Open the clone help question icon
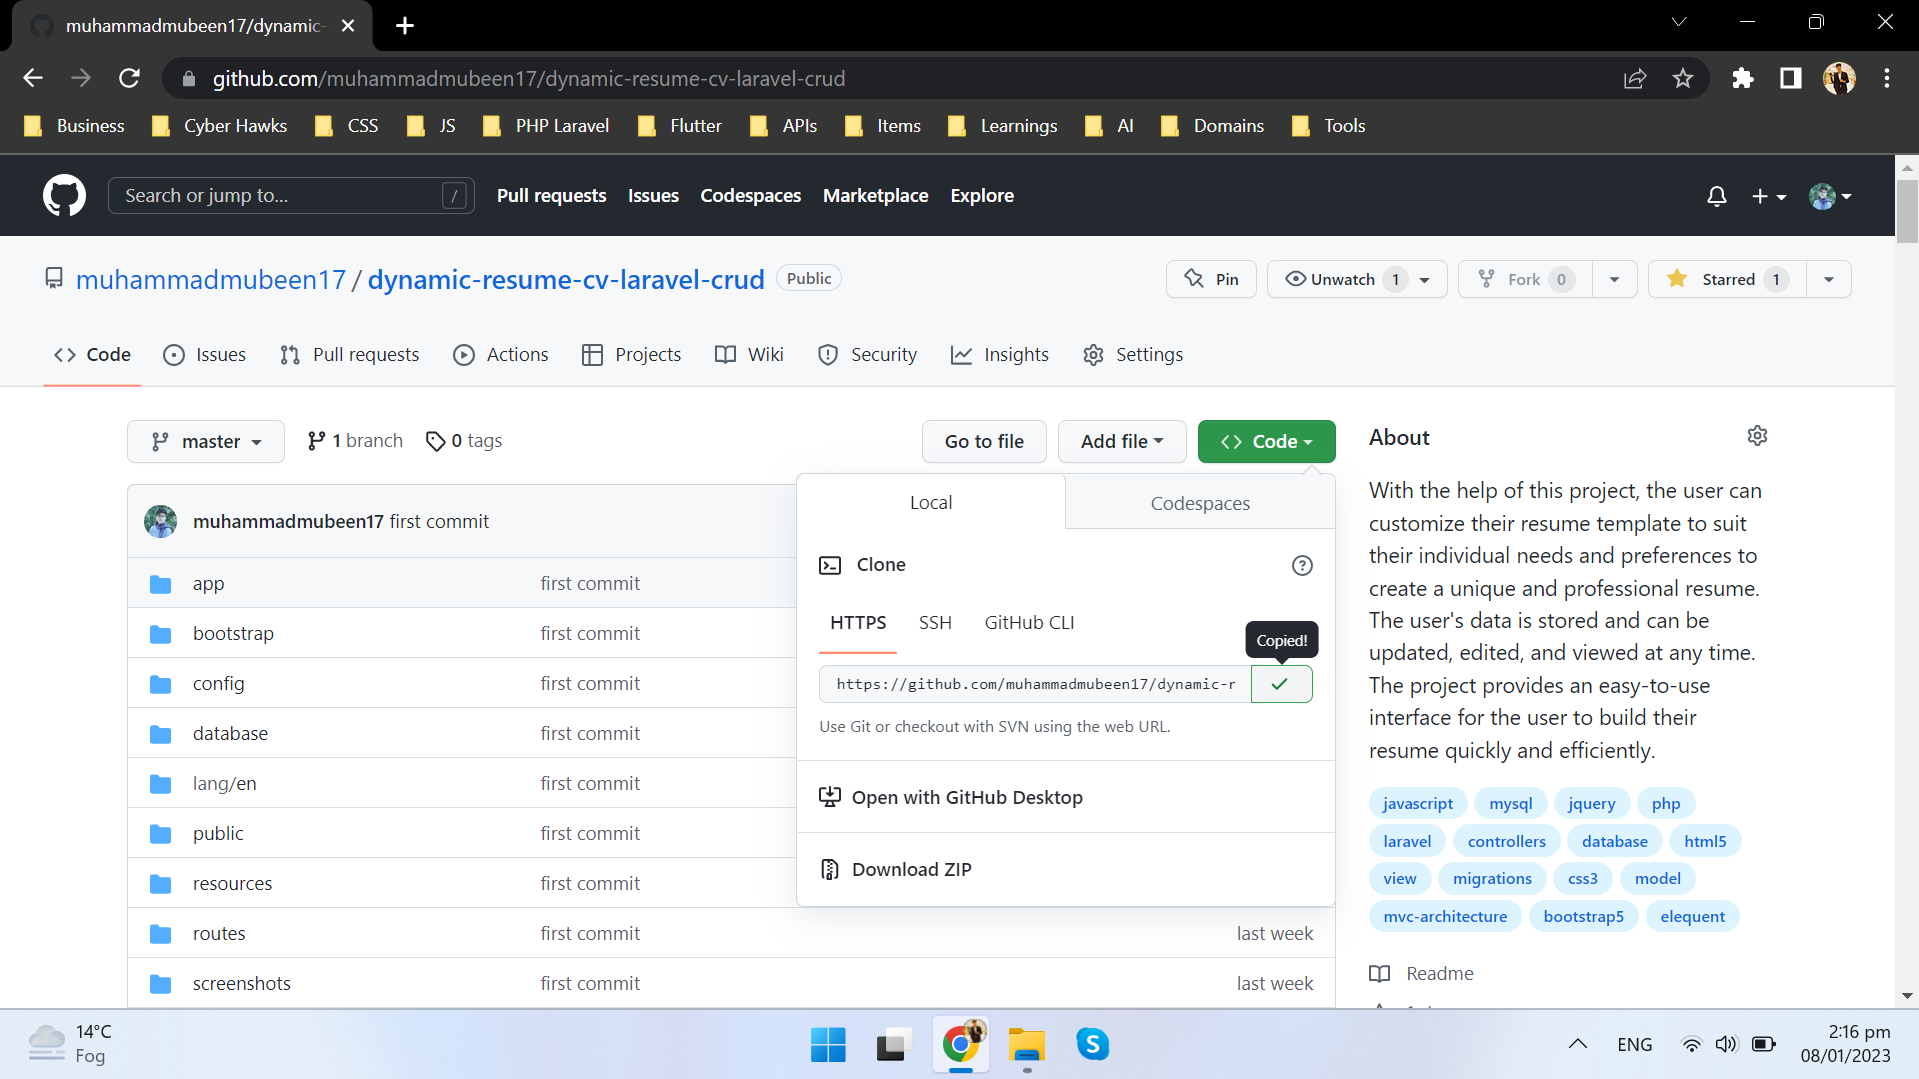The width and height of the screenshot is (1919, 1079). coord(1301,565)
